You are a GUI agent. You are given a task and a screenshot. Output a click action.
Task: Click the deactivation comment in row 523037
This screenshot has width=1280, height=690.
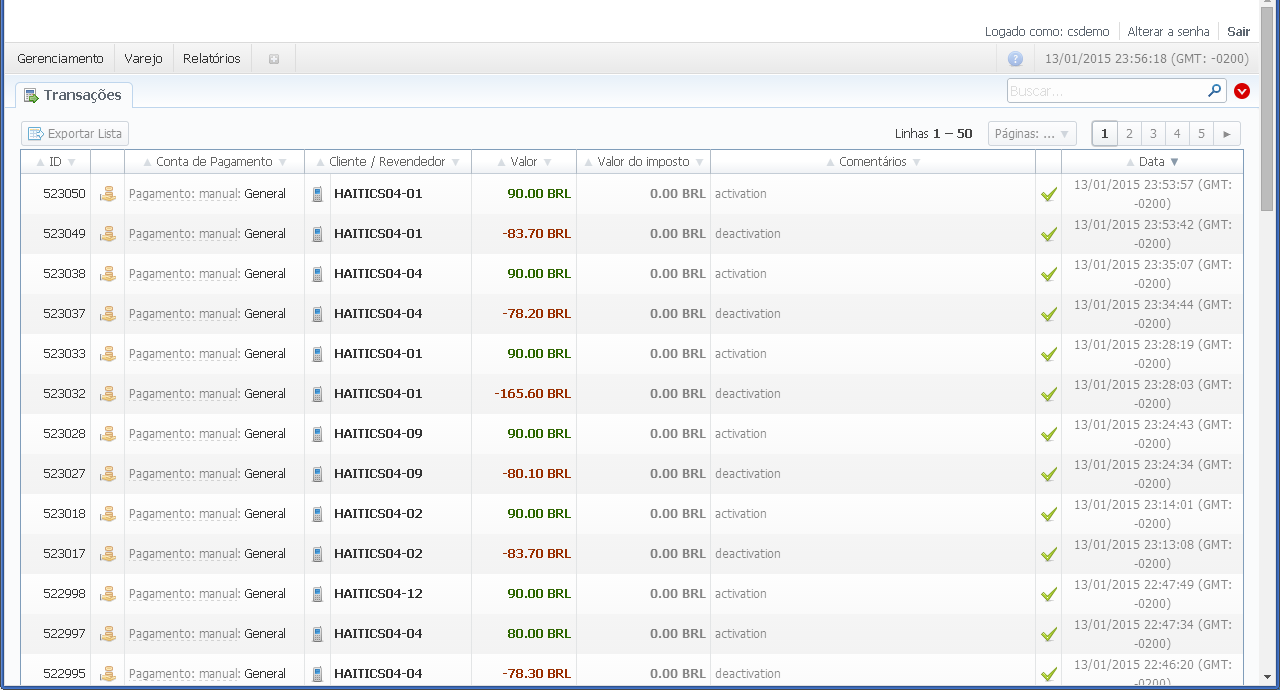pyautogui.click(x=748, y=314)
